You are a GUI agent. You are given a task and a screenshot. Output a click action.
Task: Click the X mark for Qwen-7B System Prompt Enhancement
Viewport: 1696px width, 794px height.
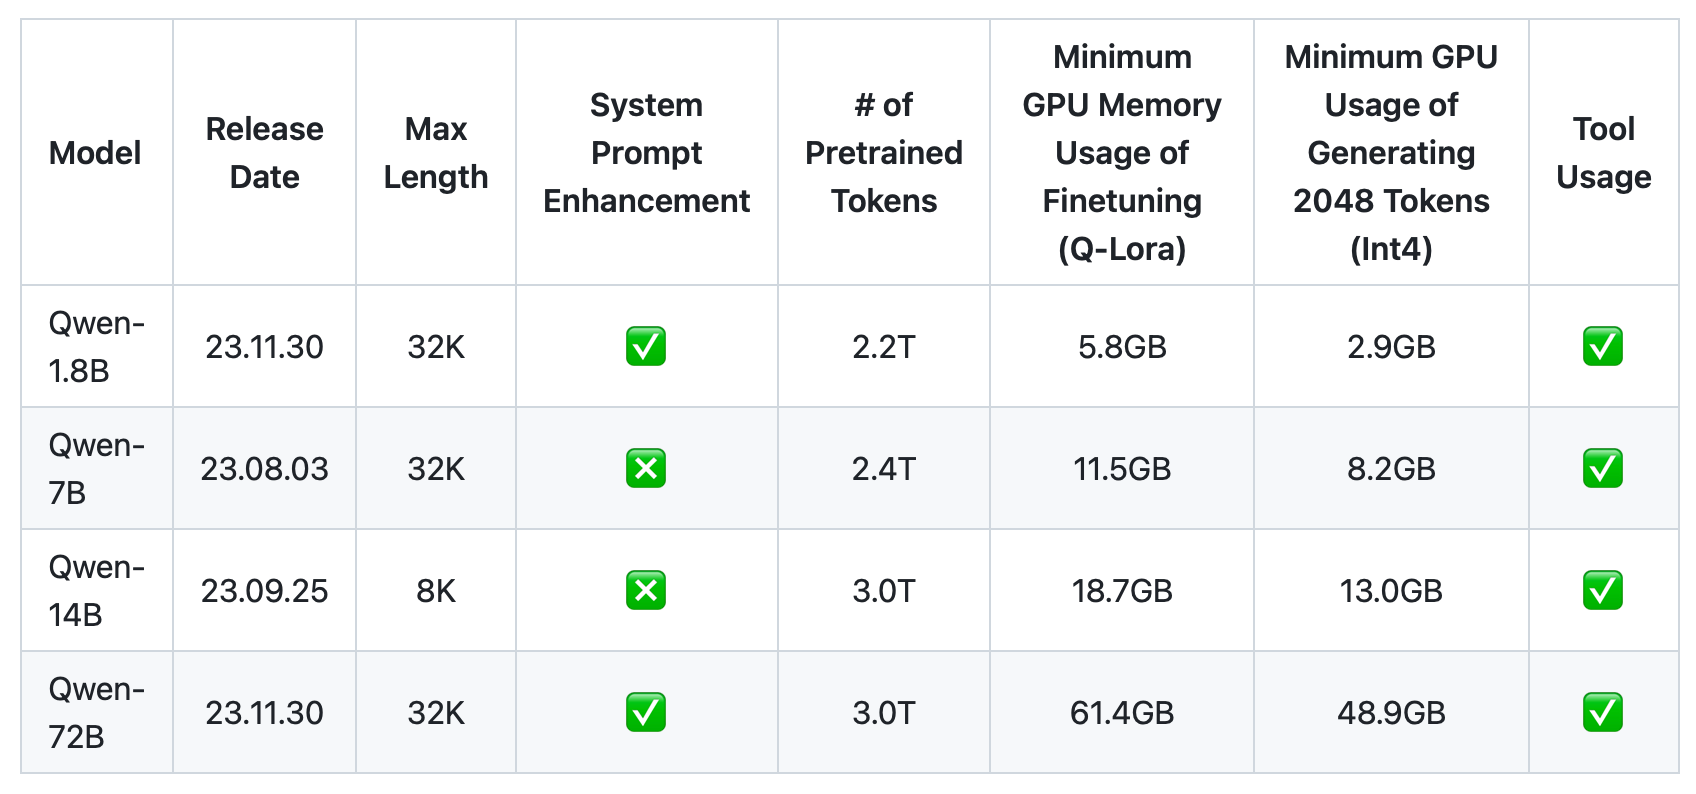coord(646,469)
